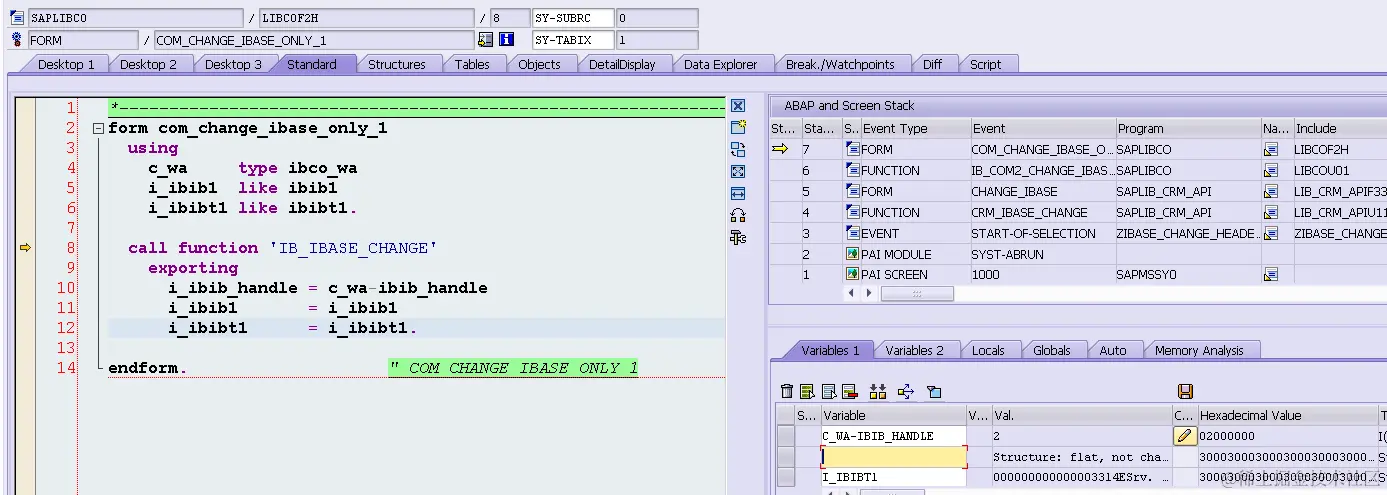Image resolution: width=1387 pixels, height=495 pixels.
Task: Switch to the Globals tab
Action: [1052, 350]
